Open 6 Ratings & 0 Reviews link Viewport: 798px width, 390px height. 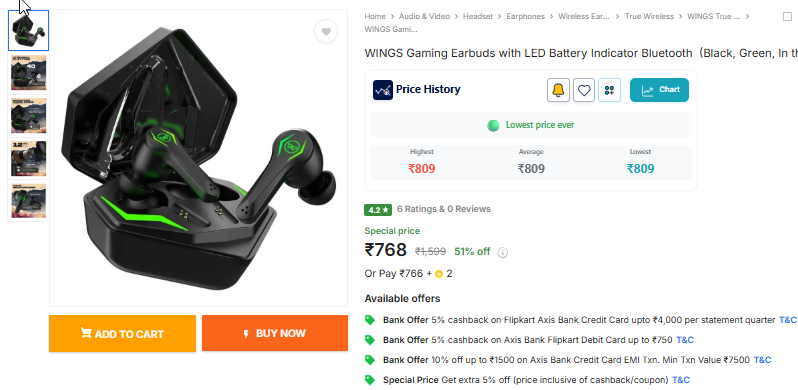click(x=444, y=209)
